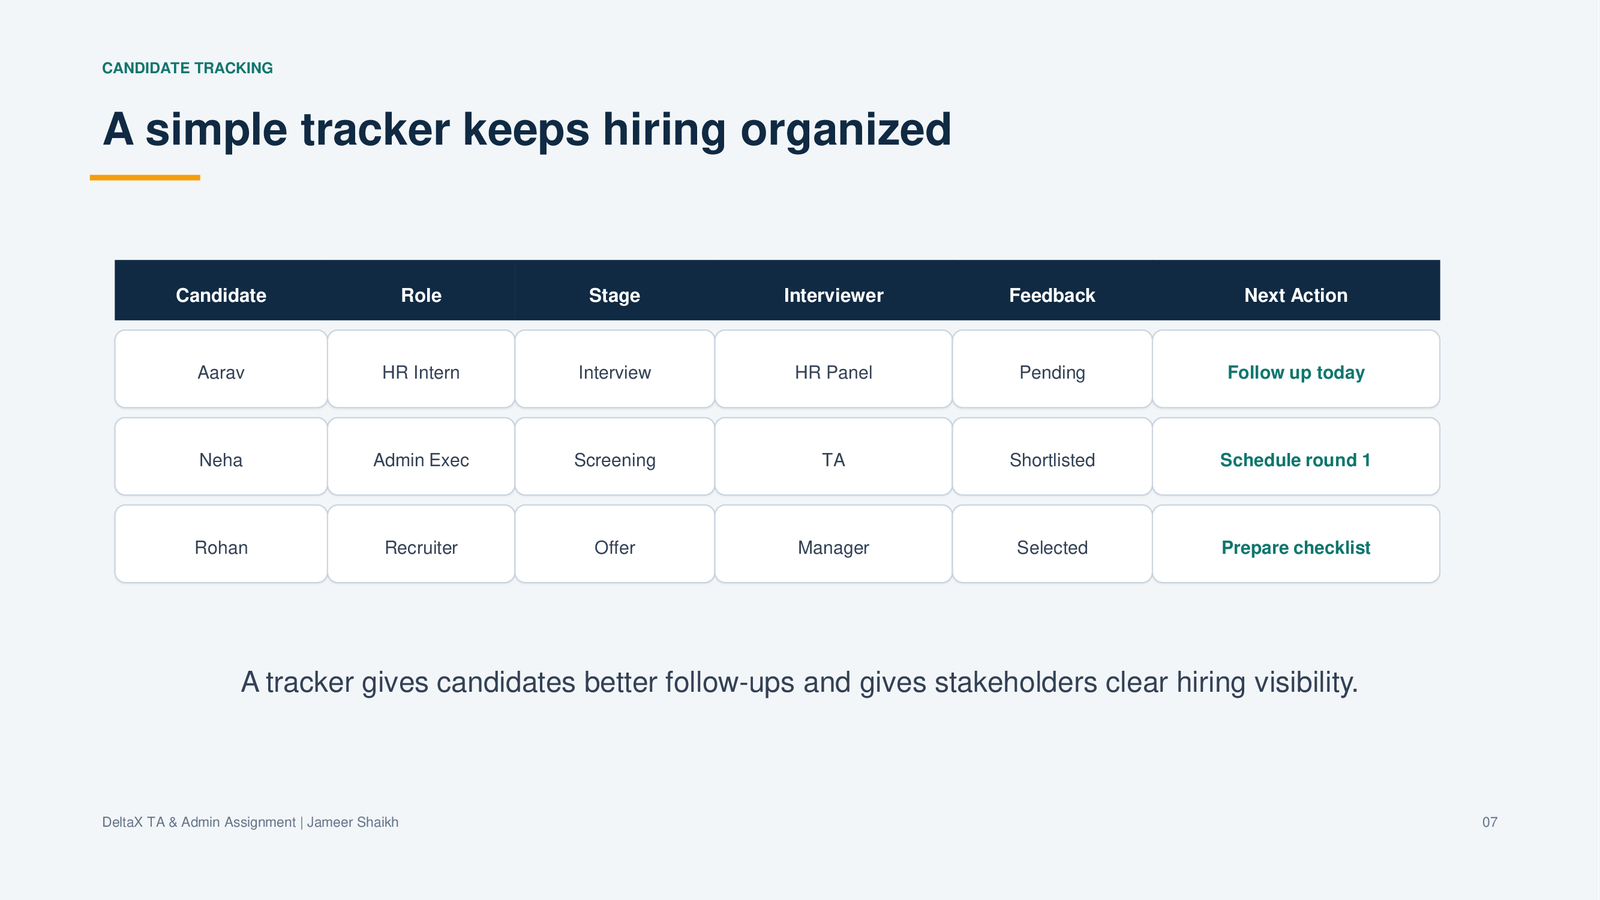Click the slide number 07
Viewport: 1600px width, 900px height.
[x=1490, y=822]
